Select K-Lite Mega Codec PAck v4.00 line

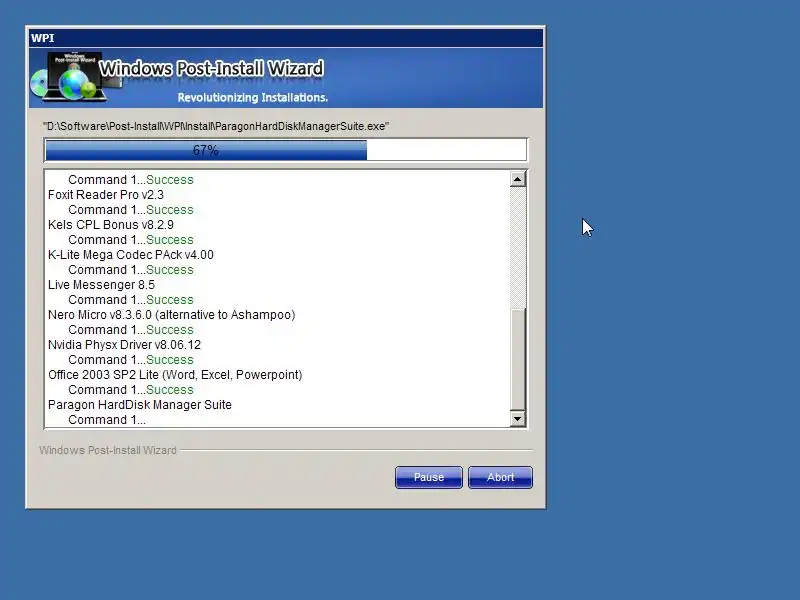point(131,255)
